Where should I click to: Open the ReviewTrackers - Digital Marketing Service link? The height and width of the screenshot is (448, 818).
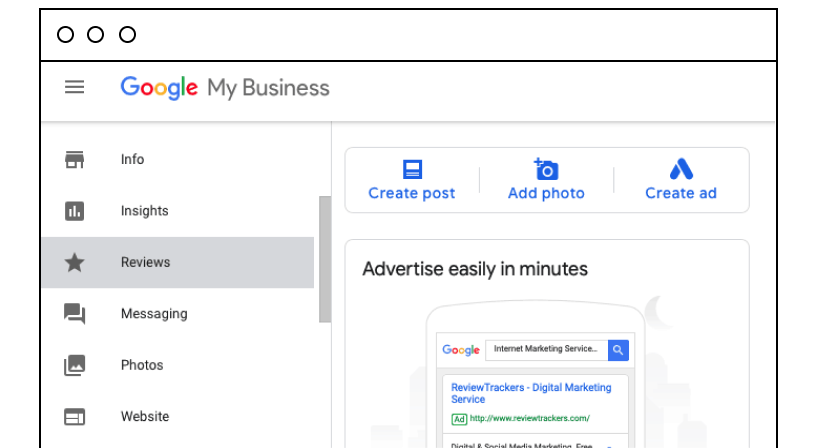pyautogui.click(x=531, y=393)
